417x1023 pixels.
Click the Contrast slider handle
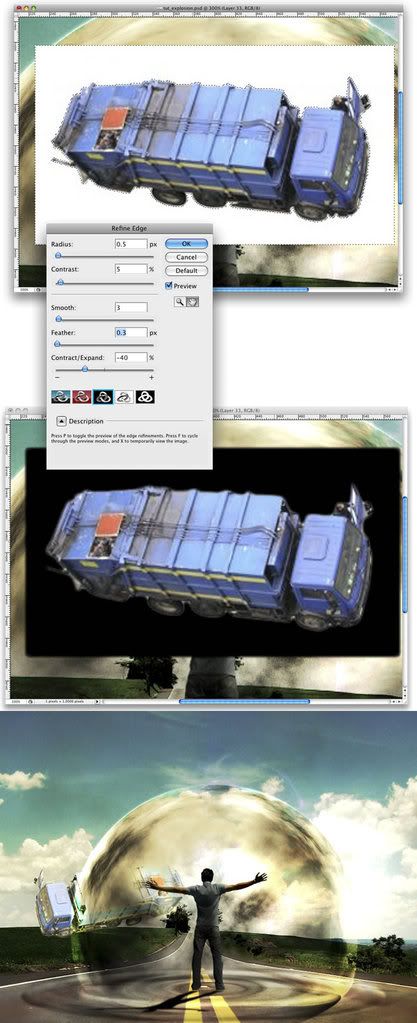tap(60, 282)
